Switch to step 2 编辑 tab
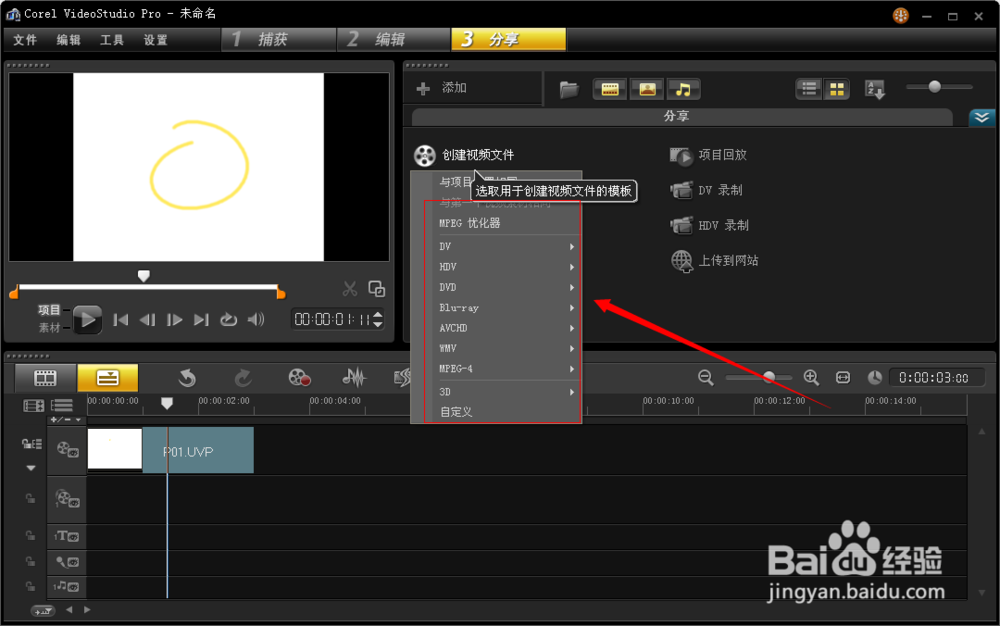 pyautogui.click(x=394, y=40)
